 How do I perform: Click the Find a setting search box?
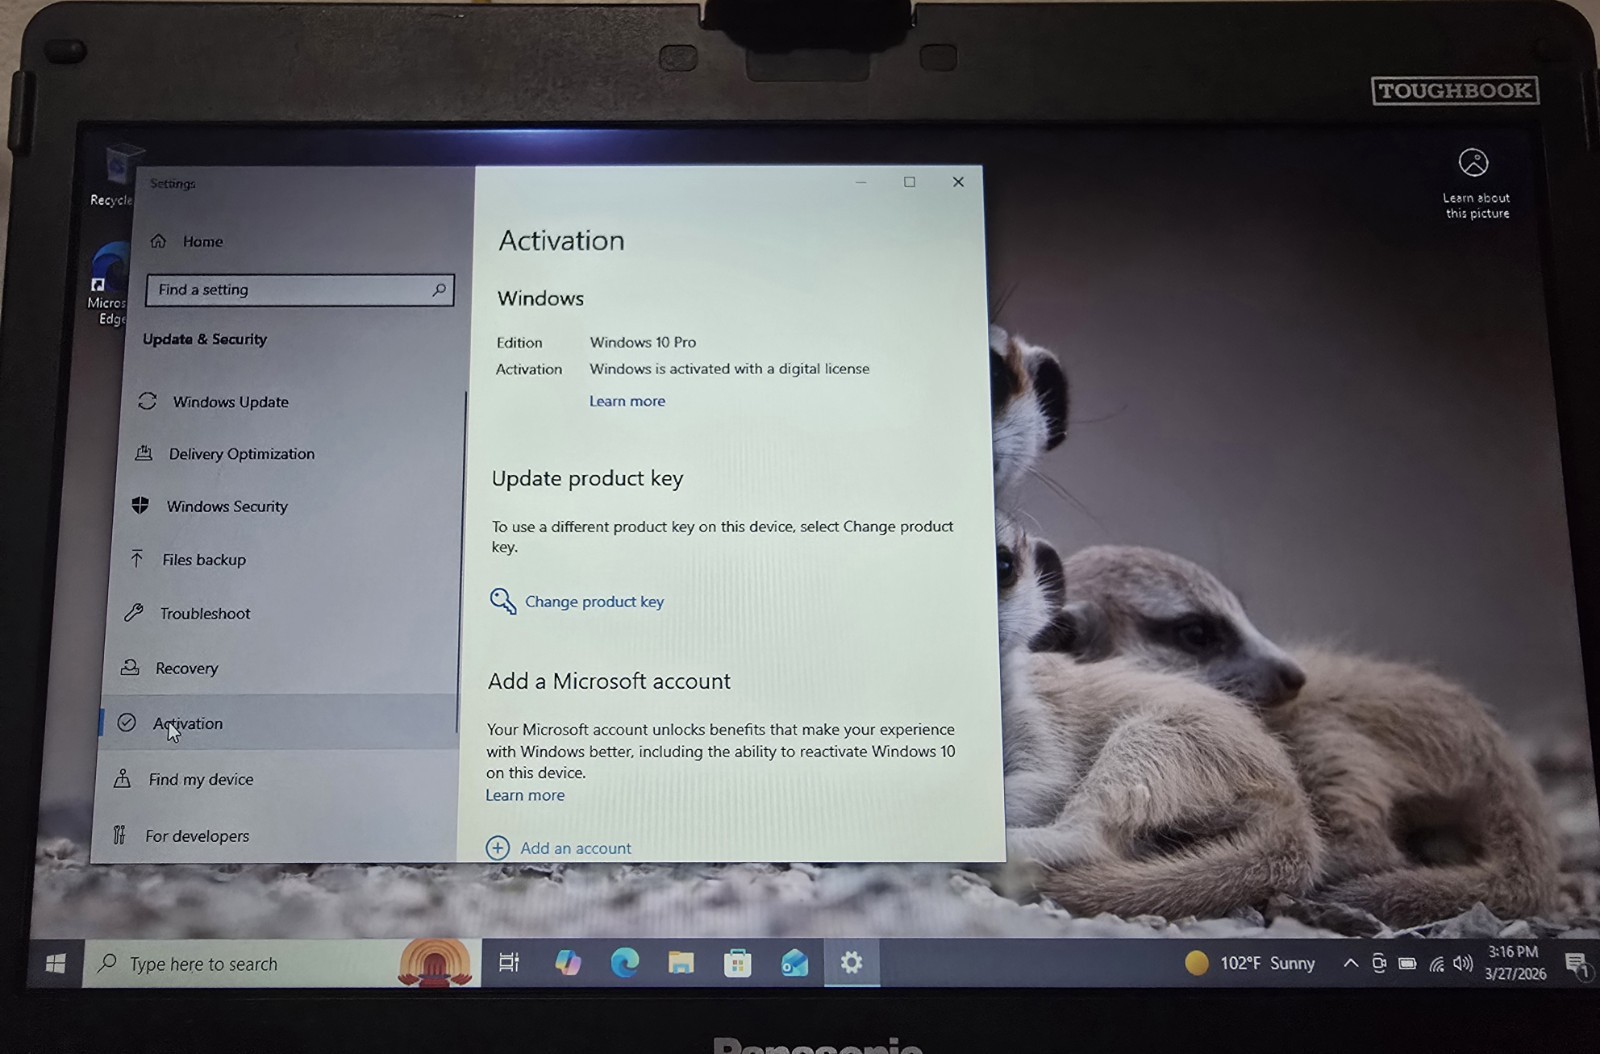[x=300, y=290]
